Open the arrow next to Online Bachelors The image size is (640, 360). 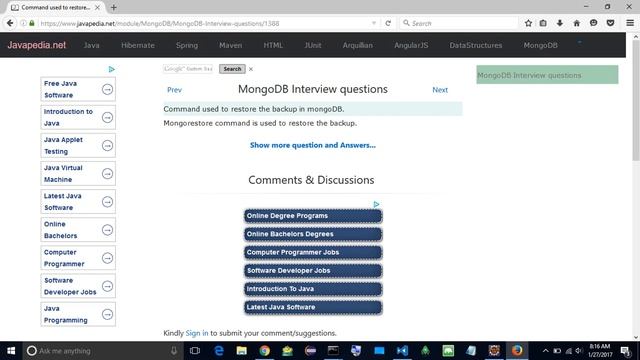coord(107,230)
